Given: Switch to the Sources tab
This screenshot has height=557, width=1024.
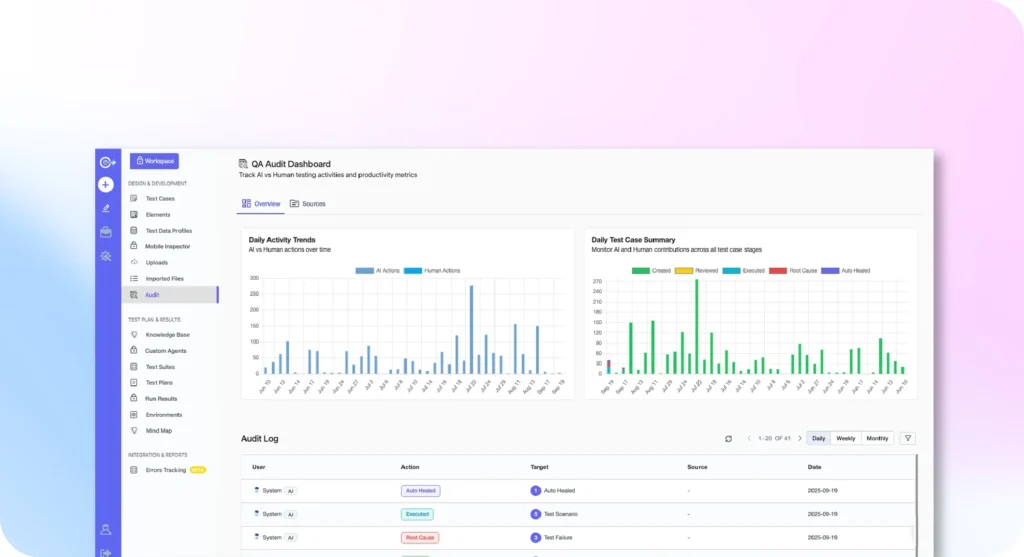Looking at the screenshot, I should 308,204.
